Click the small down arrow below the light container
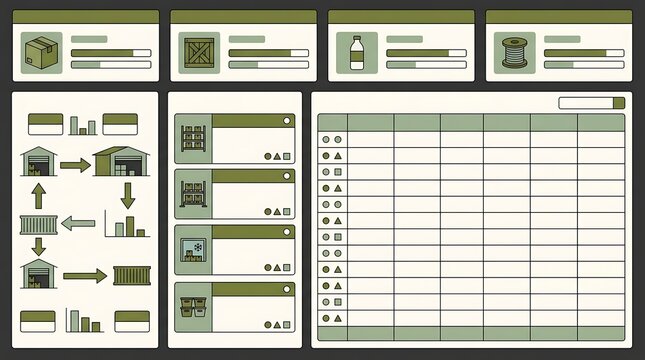 39,246
